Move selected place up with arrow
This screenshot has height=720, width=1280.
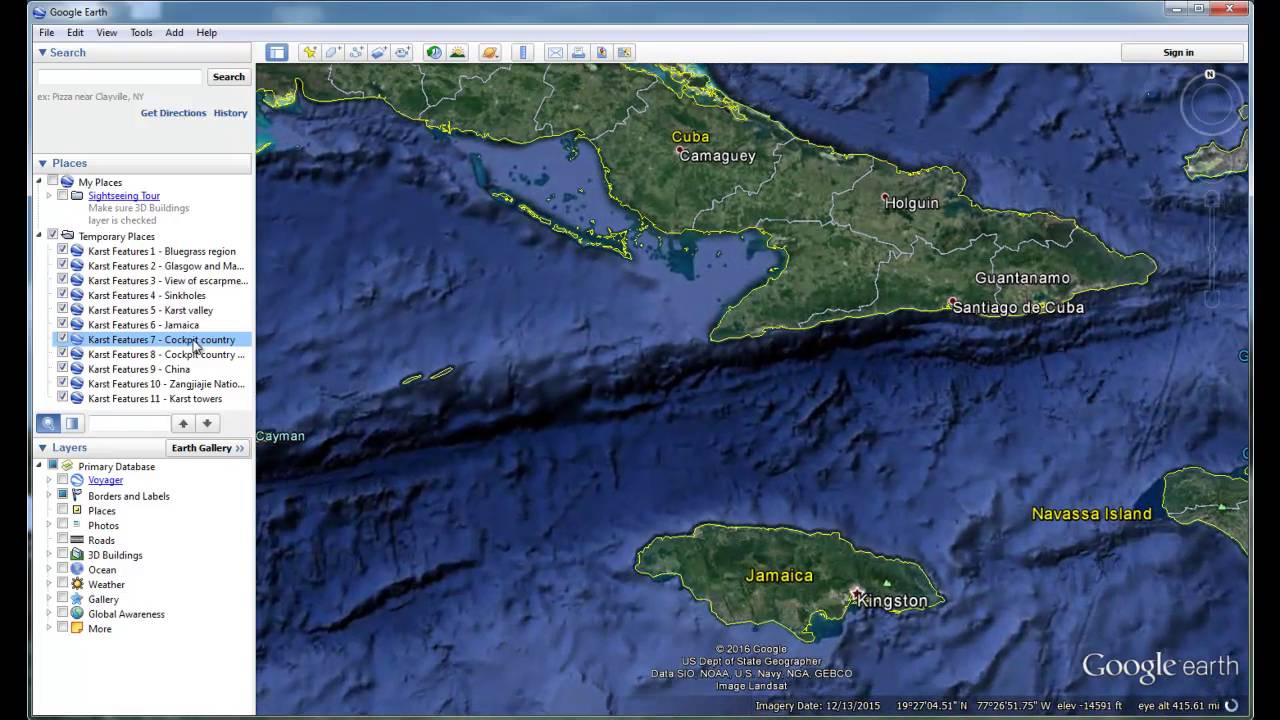(x=183, y=423)
